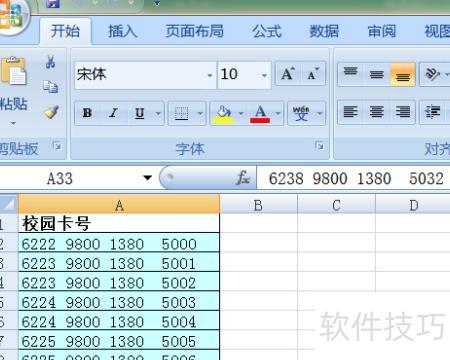Apply the cell borders button
This screenshot has height=360, width=450.
coord(182,113)
